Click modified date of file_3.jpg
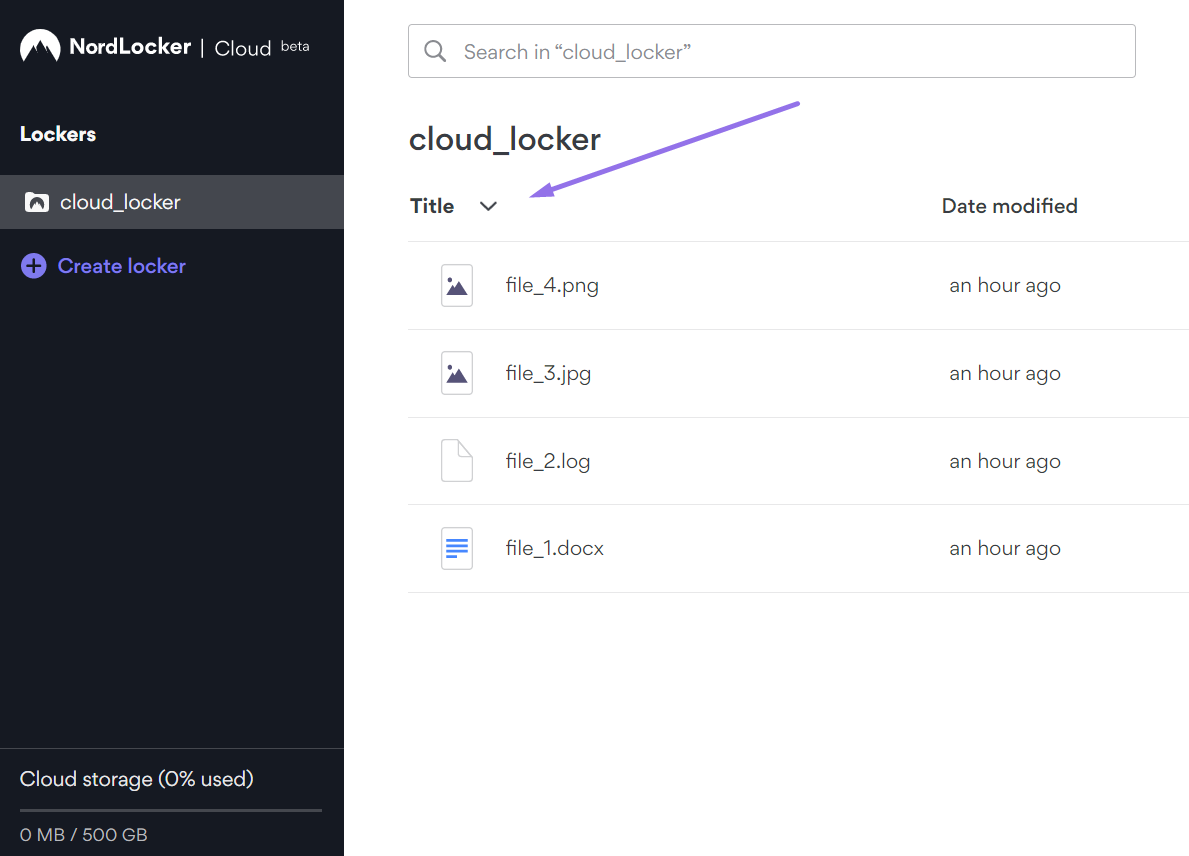Viewport: 1189px width, 856px height. point(1005,373)
